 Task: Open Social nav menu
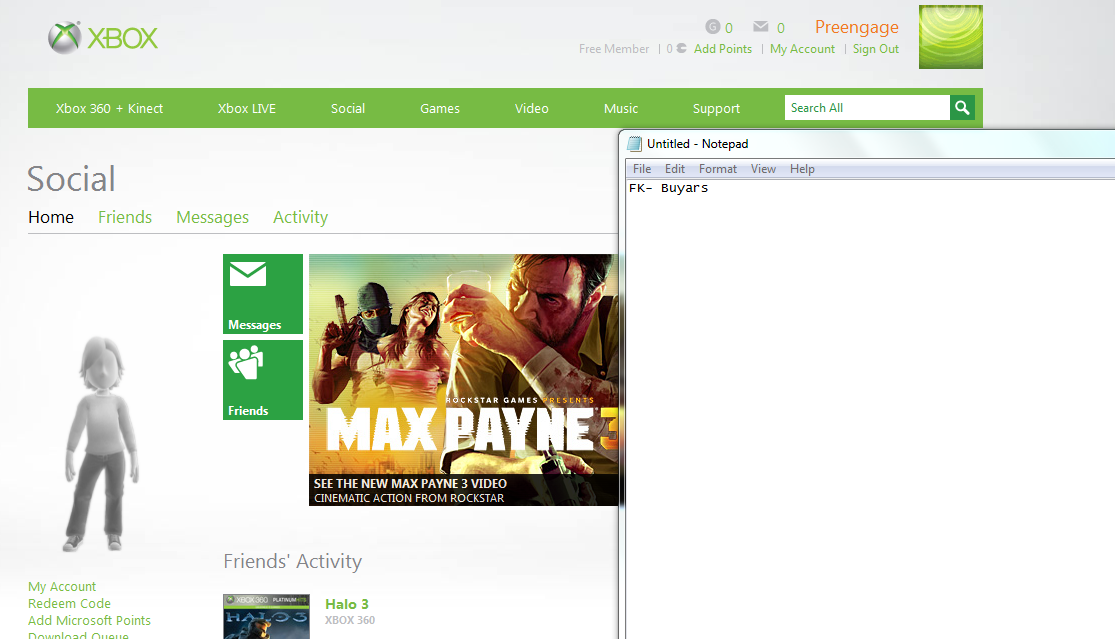348,109
